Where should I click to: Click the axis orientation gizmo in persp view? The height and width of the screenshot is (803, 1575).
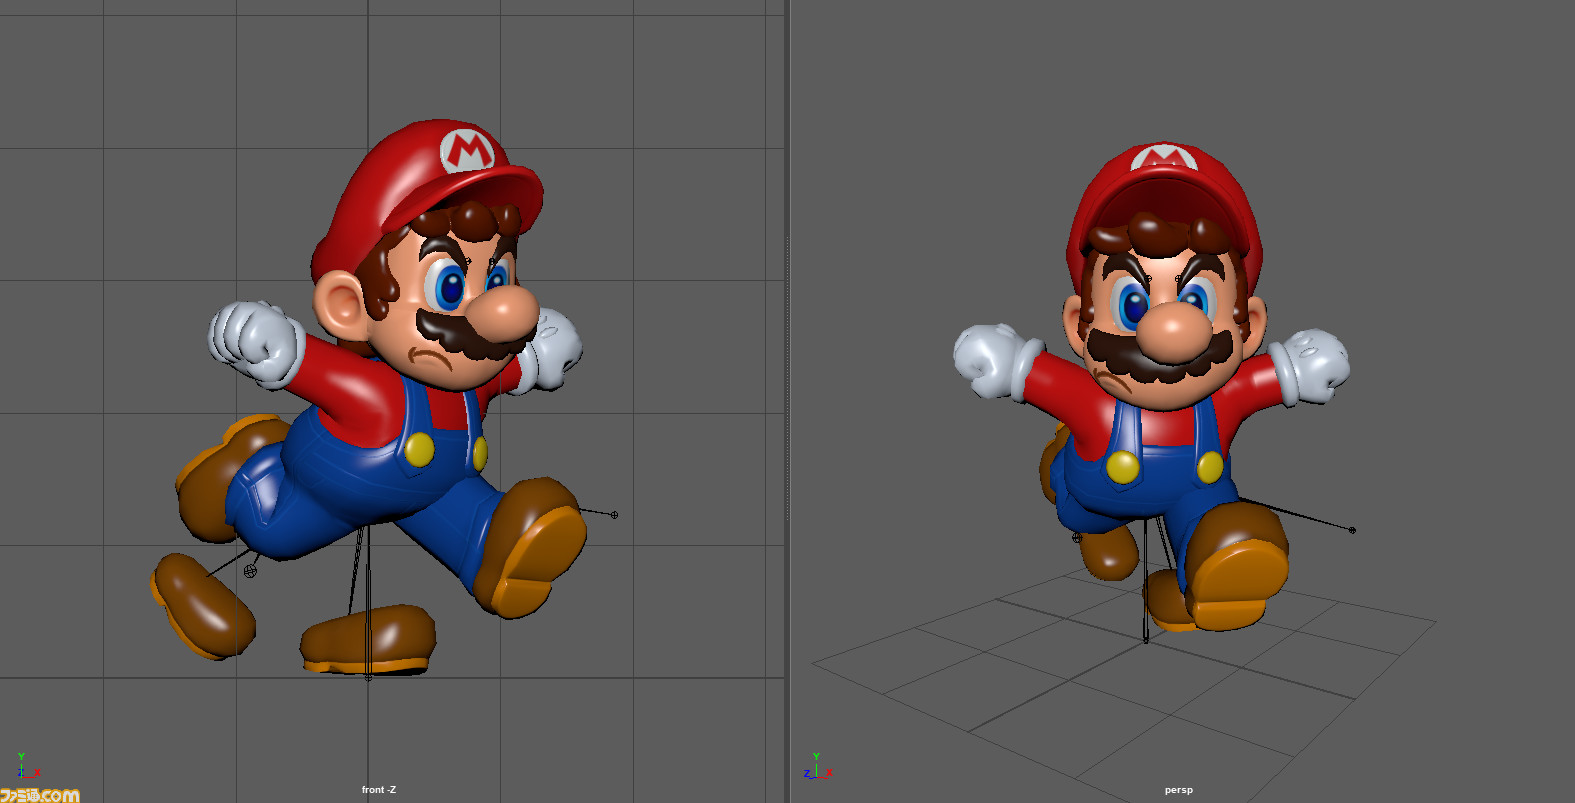pos(816,768)
